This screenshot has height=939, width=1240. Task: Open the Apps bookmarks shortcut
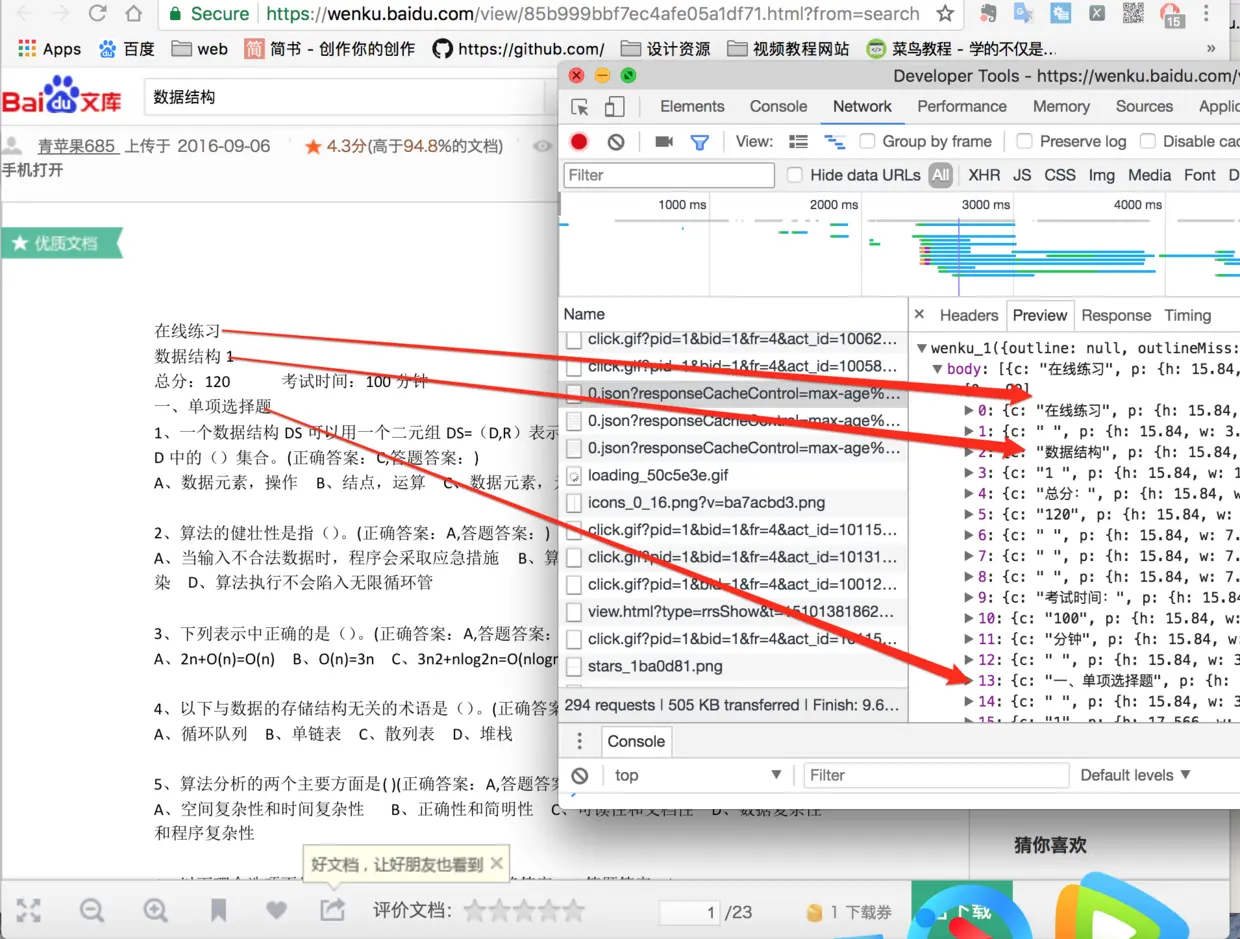[49, 48]
